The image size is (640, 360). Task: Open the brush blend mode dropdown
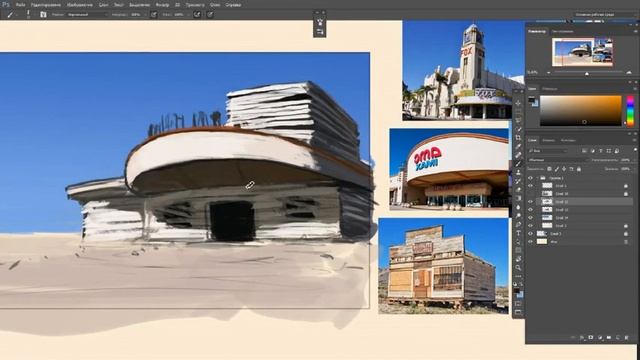click(x=87, y=14)
